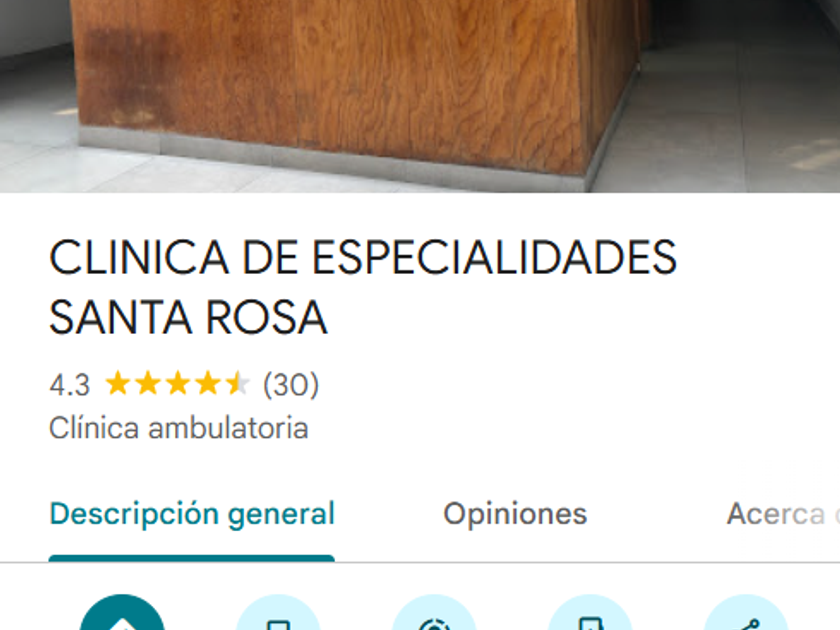Click the half-filled fifth rating star
The width and height of the screenshot is (840, 630).
[237, 384]
